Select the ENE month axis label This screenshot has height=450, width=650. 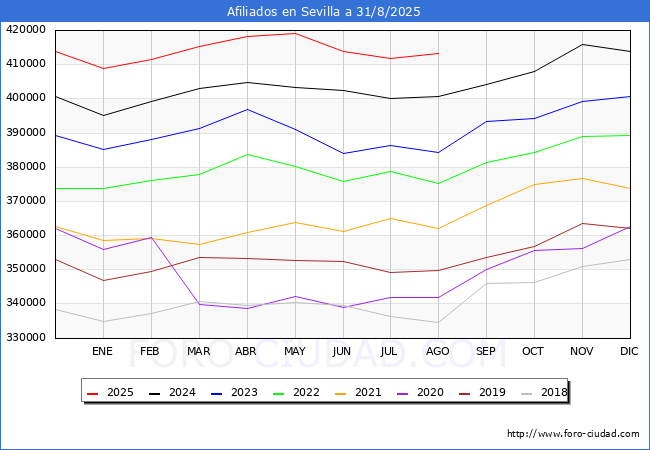(x=102, y=352)
